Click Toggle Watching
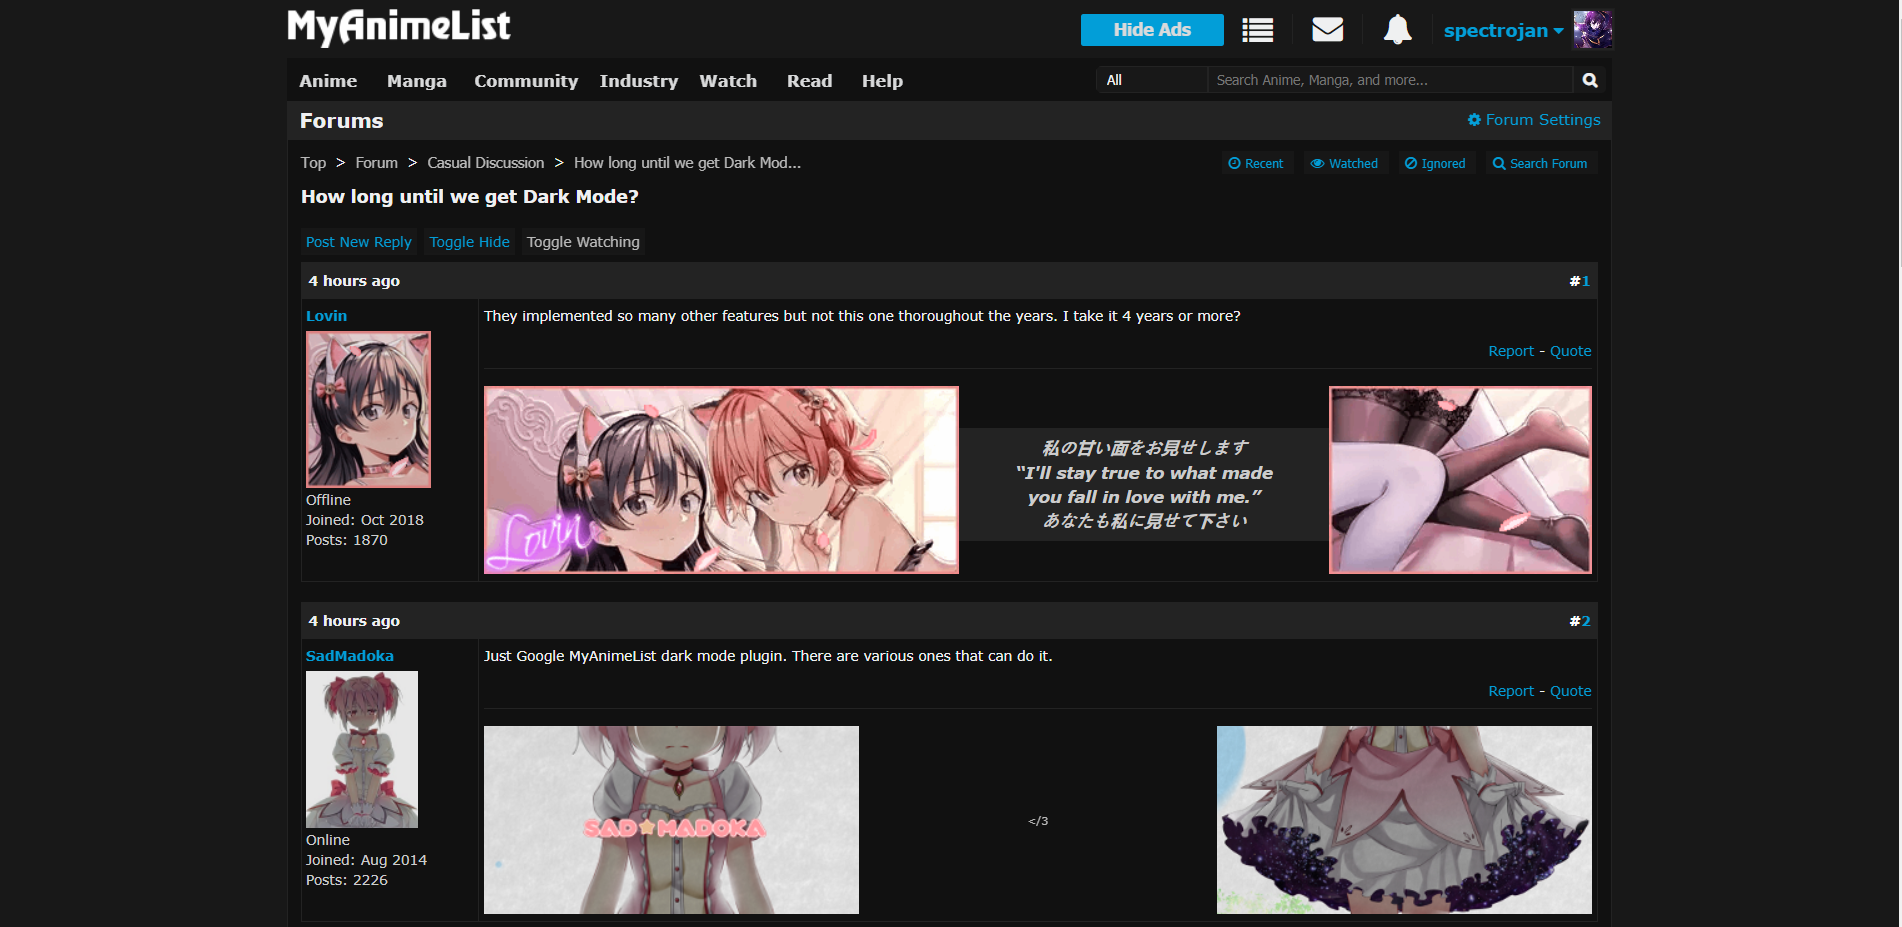 point(583,242)
